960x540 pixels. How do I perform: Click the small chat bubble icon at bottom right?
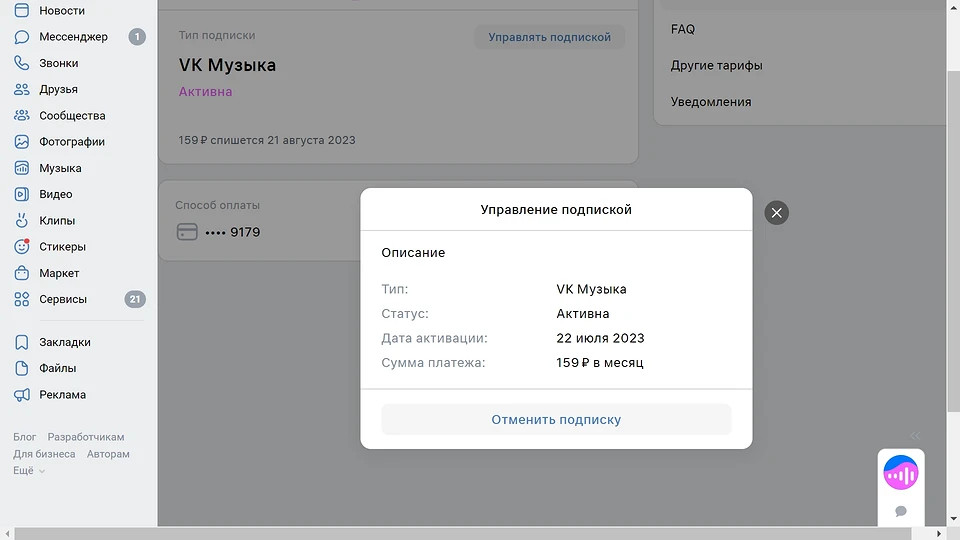point(900,511)
